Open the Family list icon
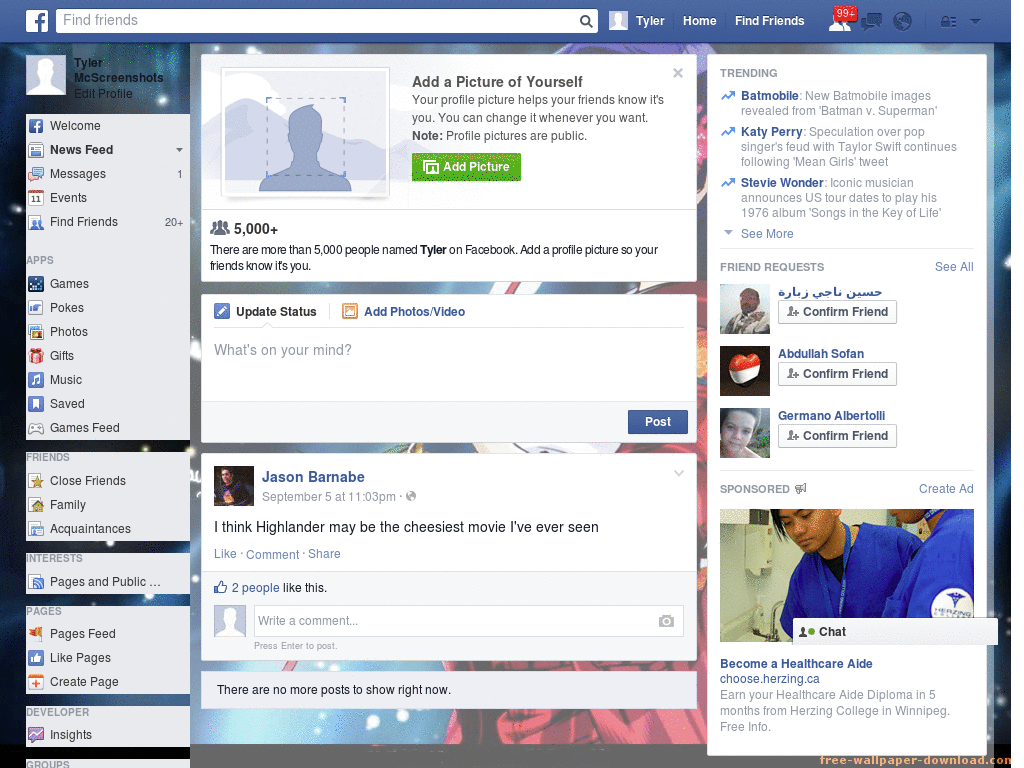 [x=36, y=505]
